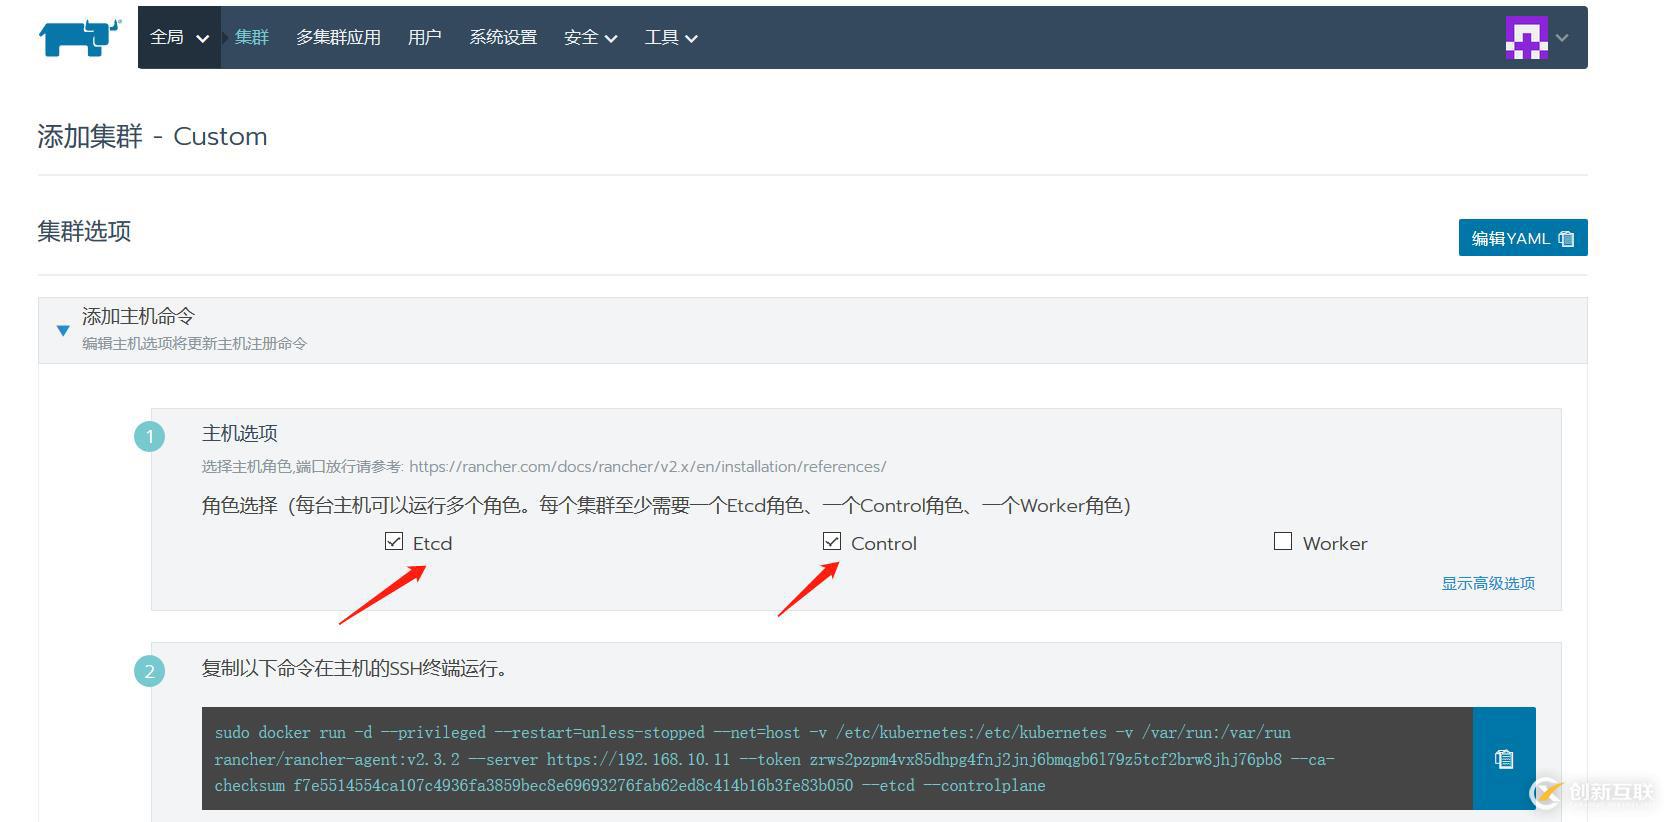
Task: Toggle the Etcd role checkbox
Action: click(x=394, y=542)
